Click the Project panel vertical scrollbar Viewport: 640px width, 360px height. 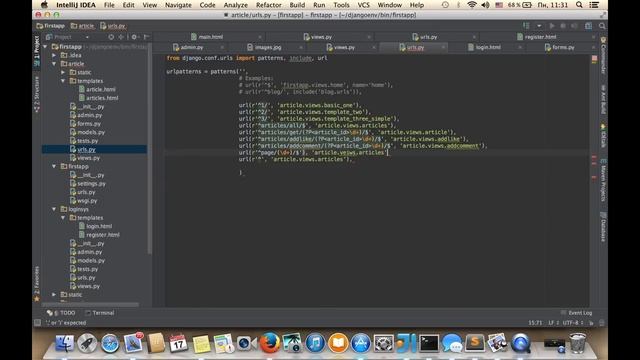point(149,149)
